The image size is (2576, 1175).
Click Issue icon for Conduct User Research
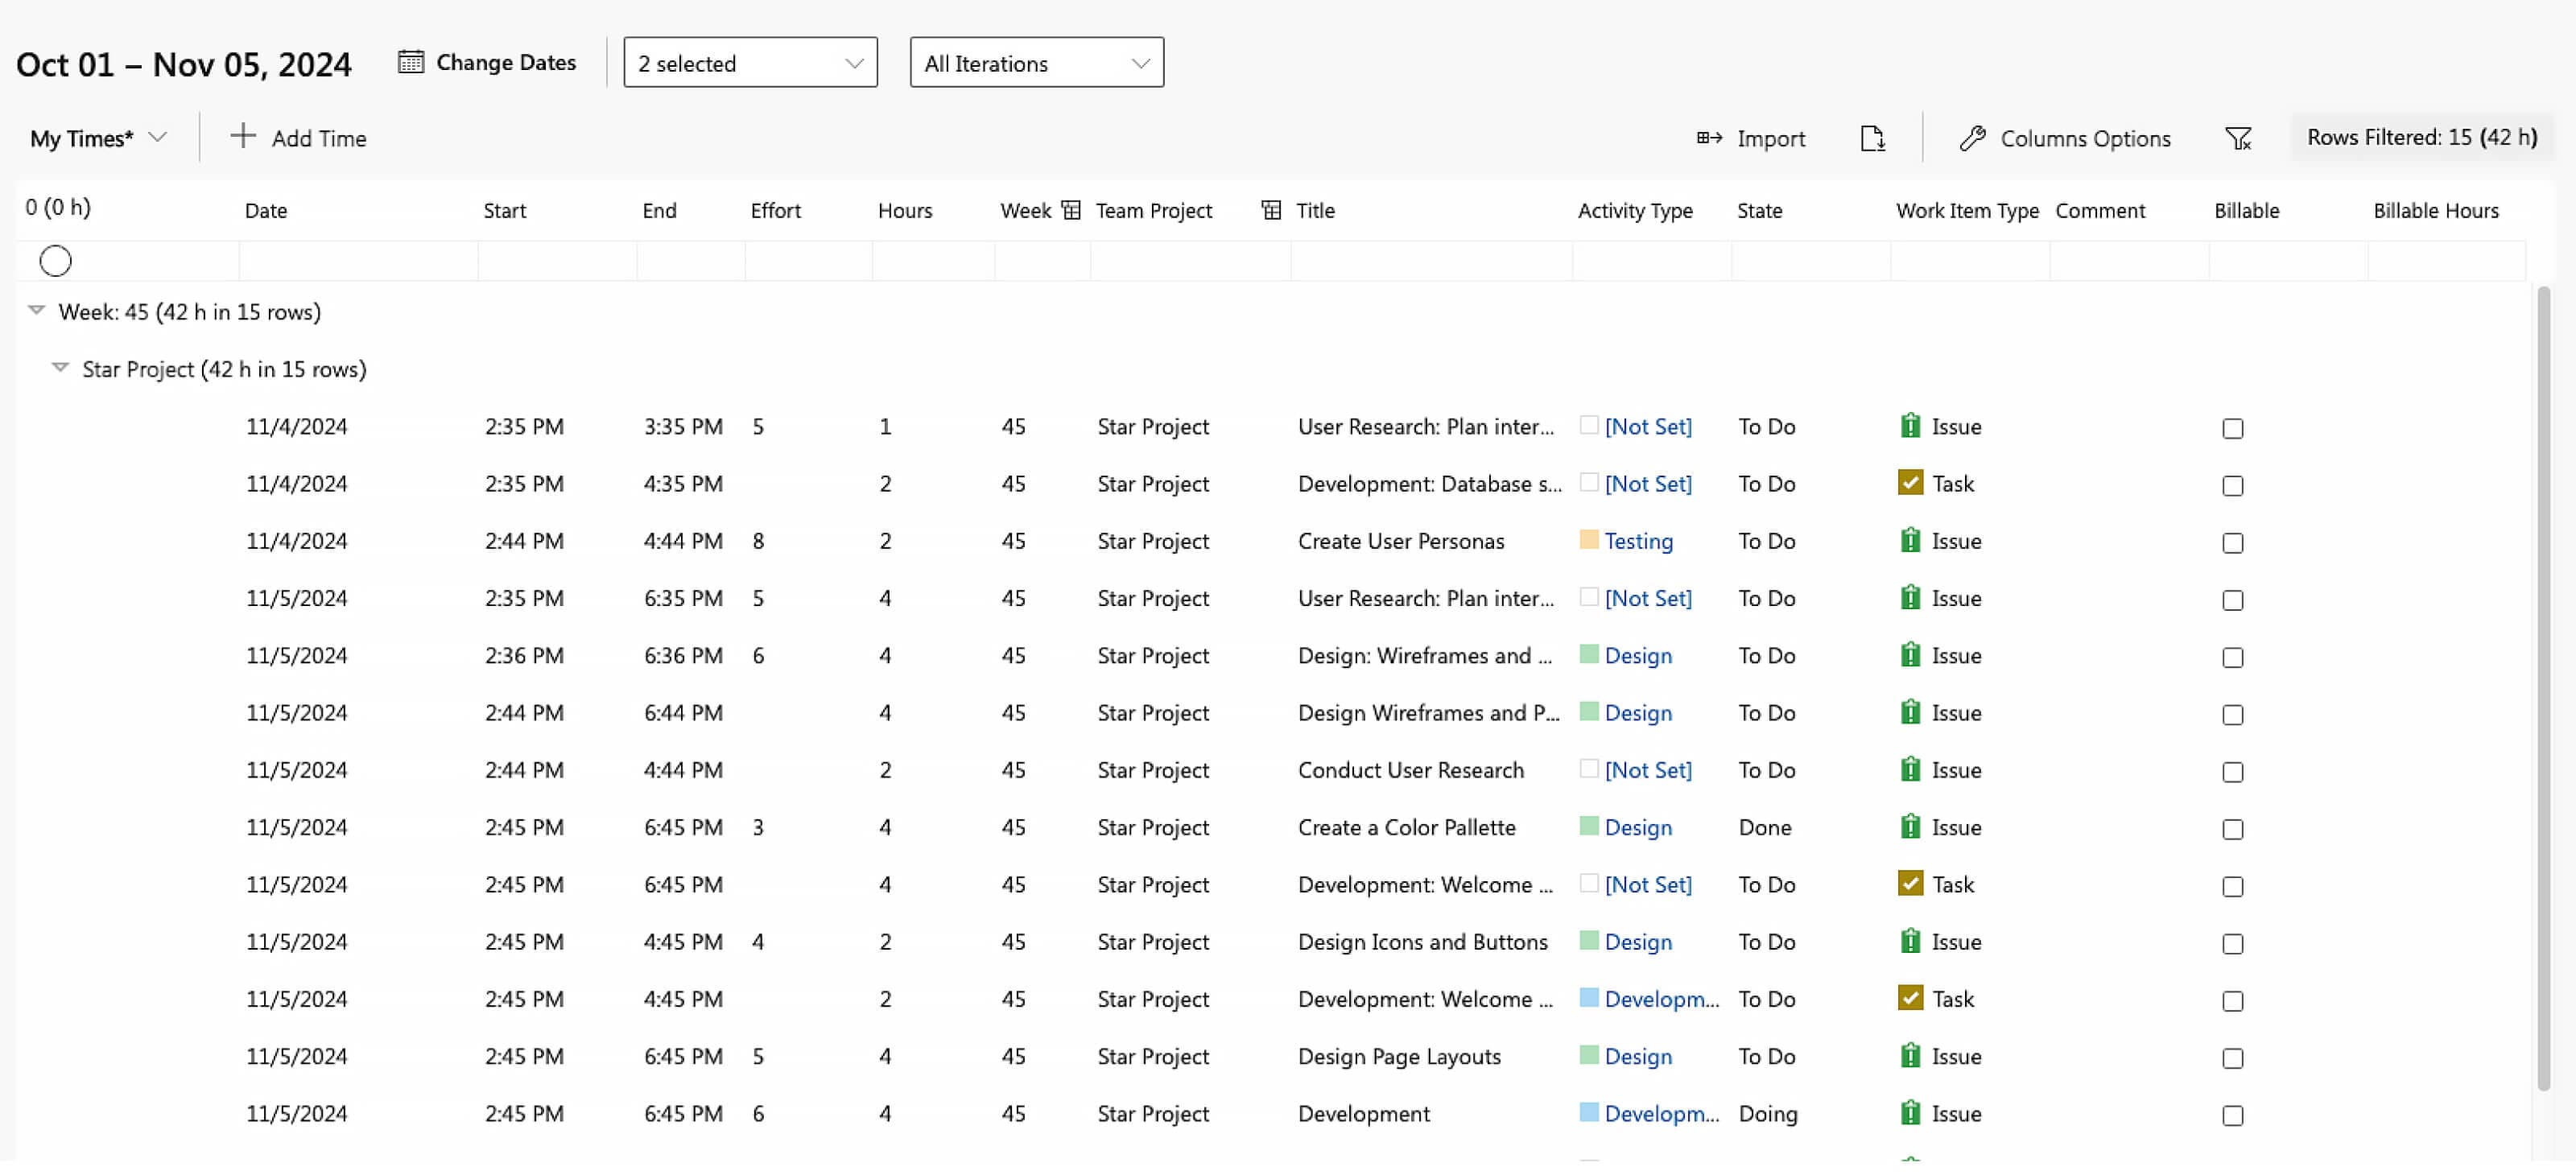coord(1910,770)
